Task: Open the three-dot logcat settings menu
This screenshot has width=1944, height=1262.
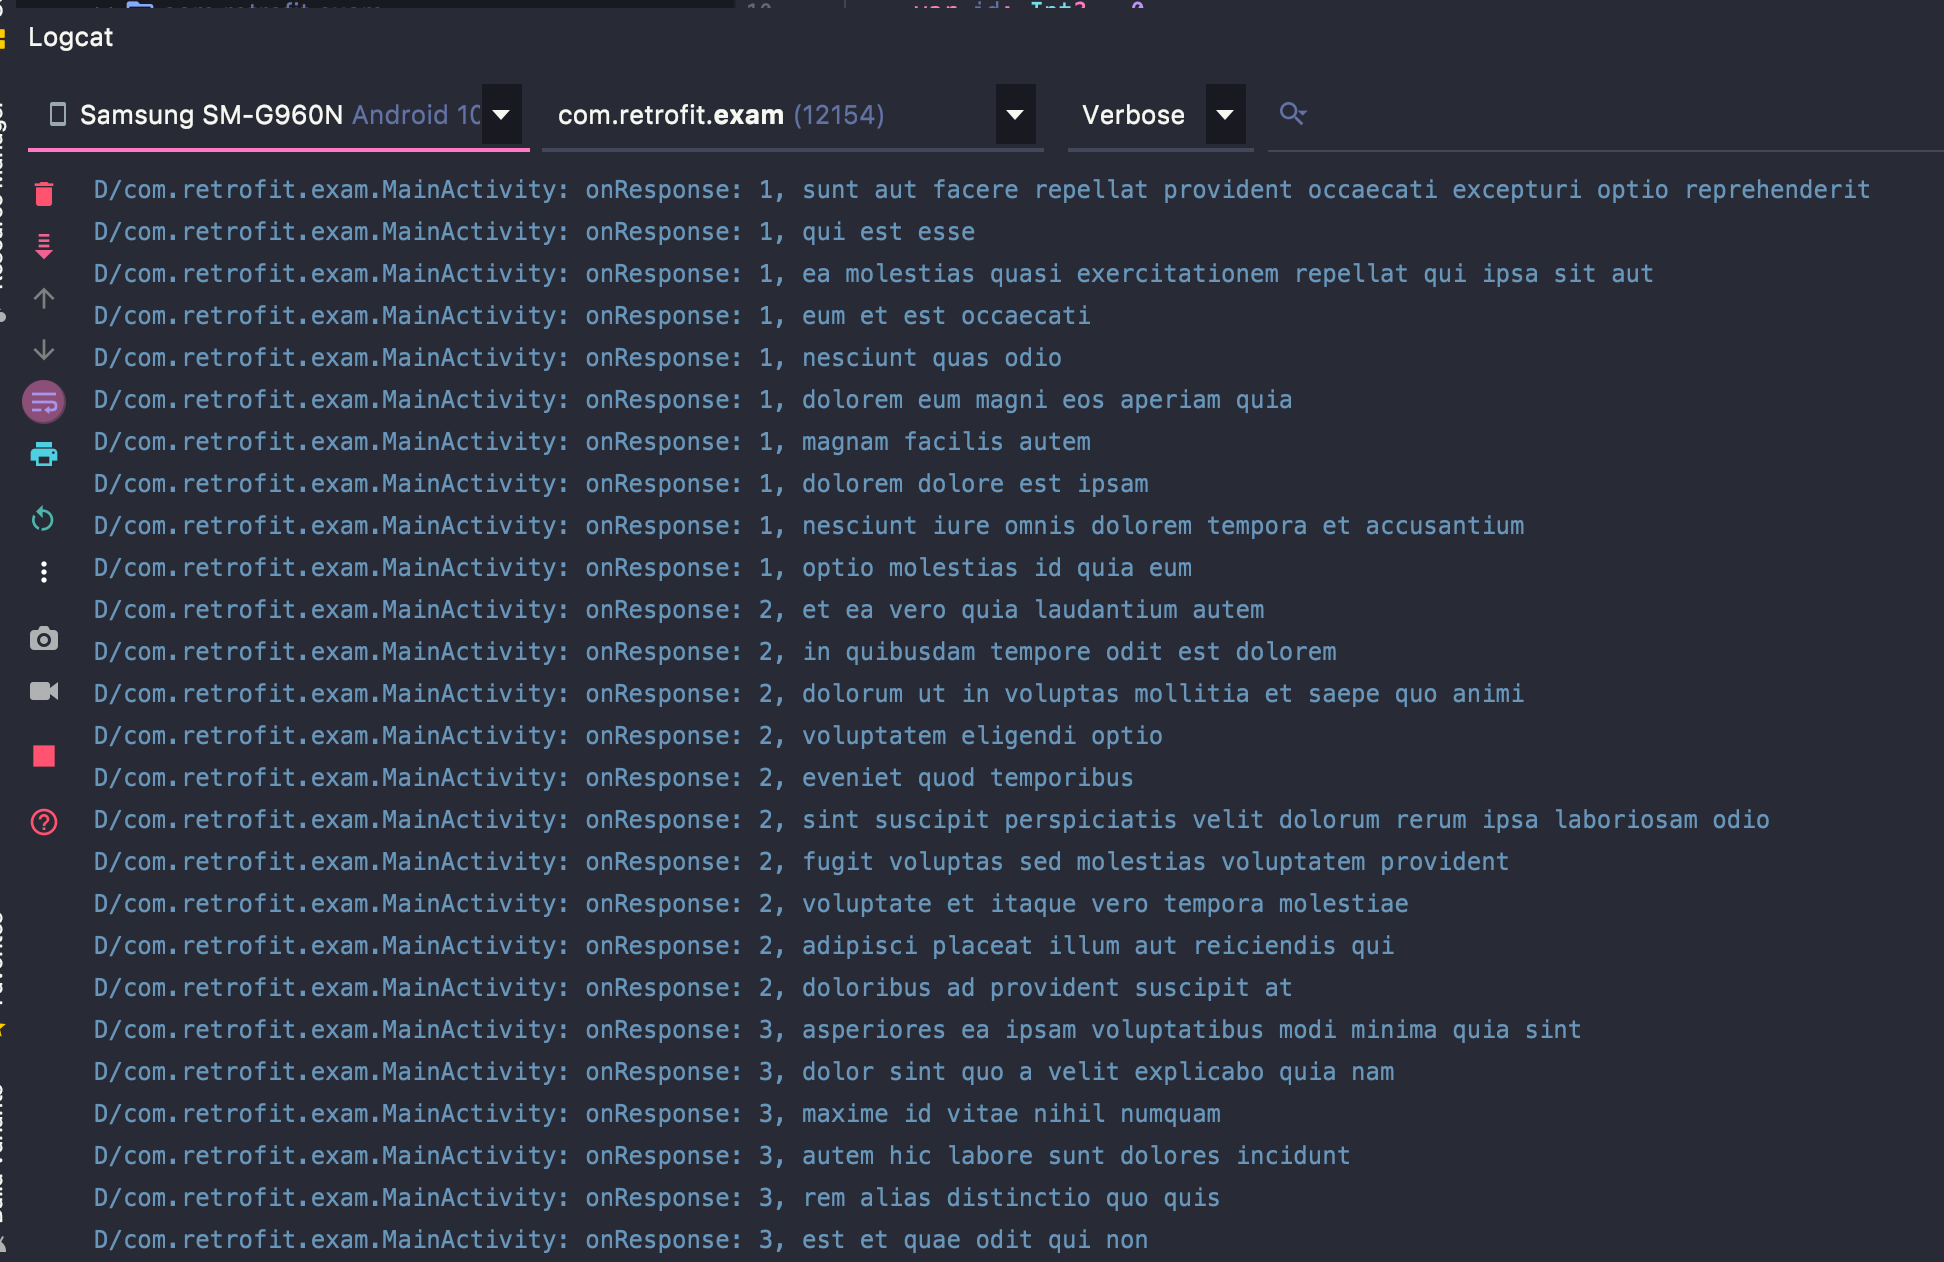Action: (44, 572)
